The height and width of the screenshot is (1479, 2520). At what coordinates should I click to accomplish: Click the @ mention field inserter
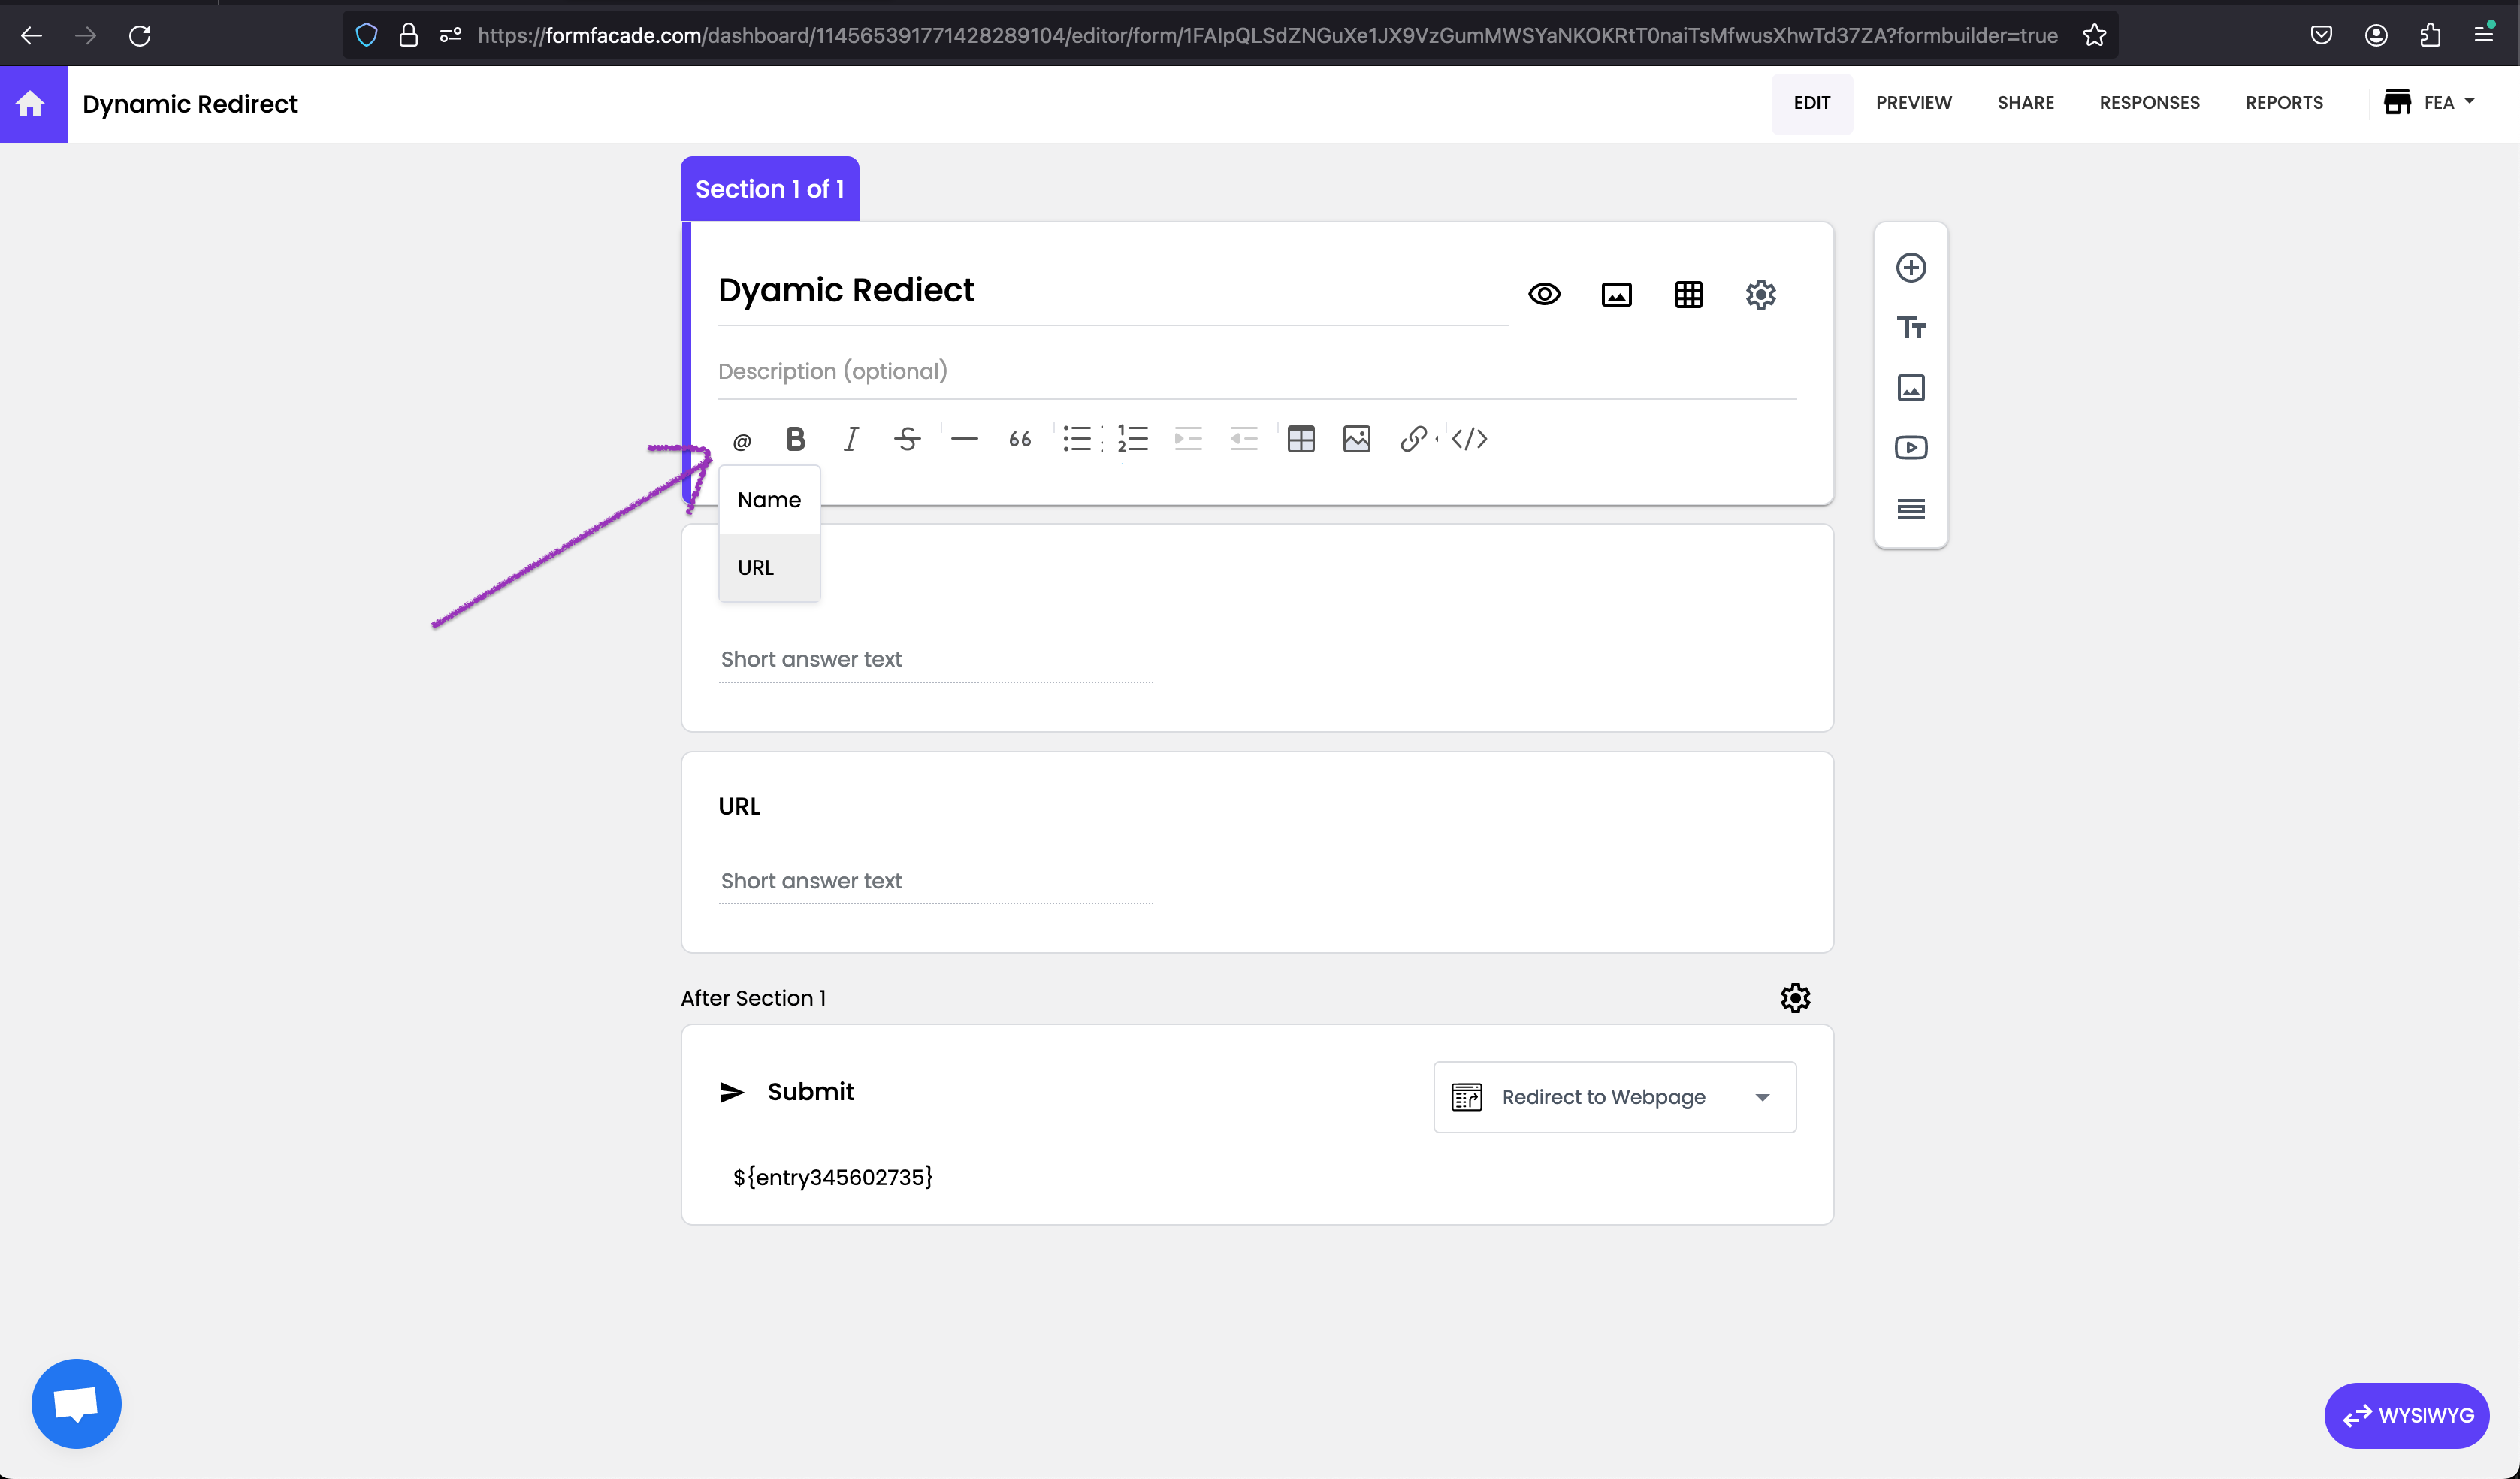pyautogui.click(x=741, y=441)
